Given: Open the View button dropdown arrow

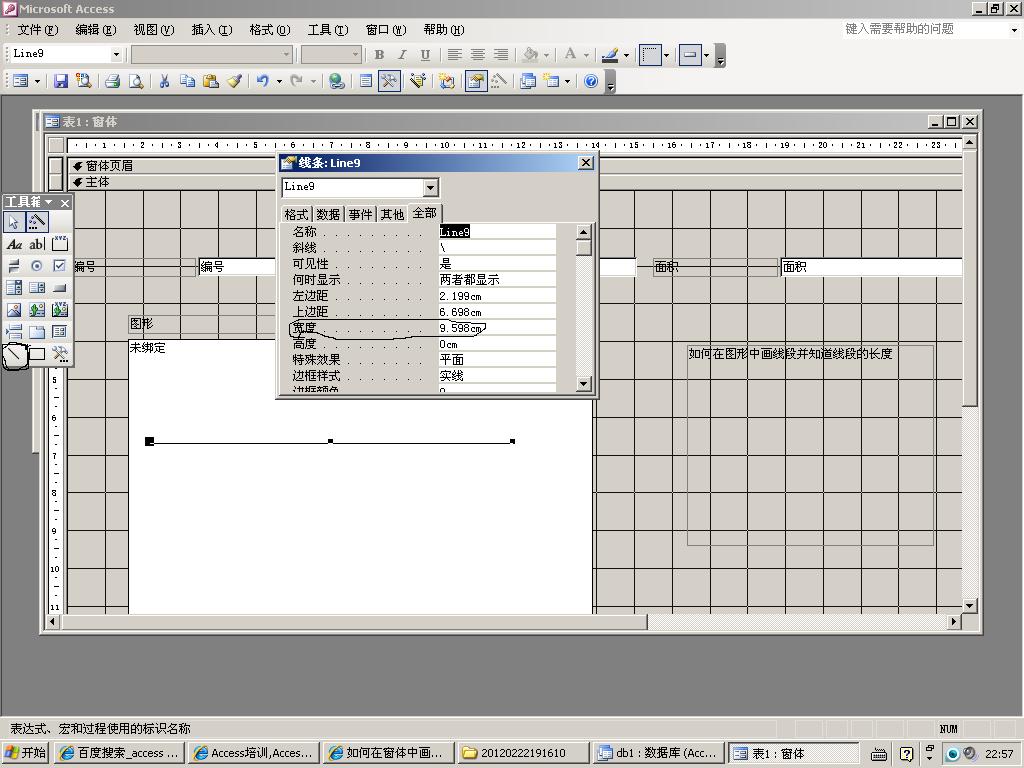Looking at the screenshot, I should coord(37,81).
